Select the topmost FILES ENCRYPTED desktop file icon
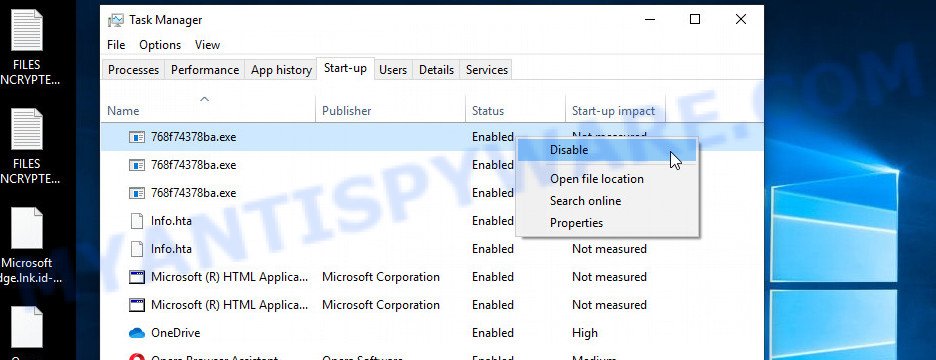The height and width of the screenshot is (360, 936). pyautogui.click(x=27, y=30)
